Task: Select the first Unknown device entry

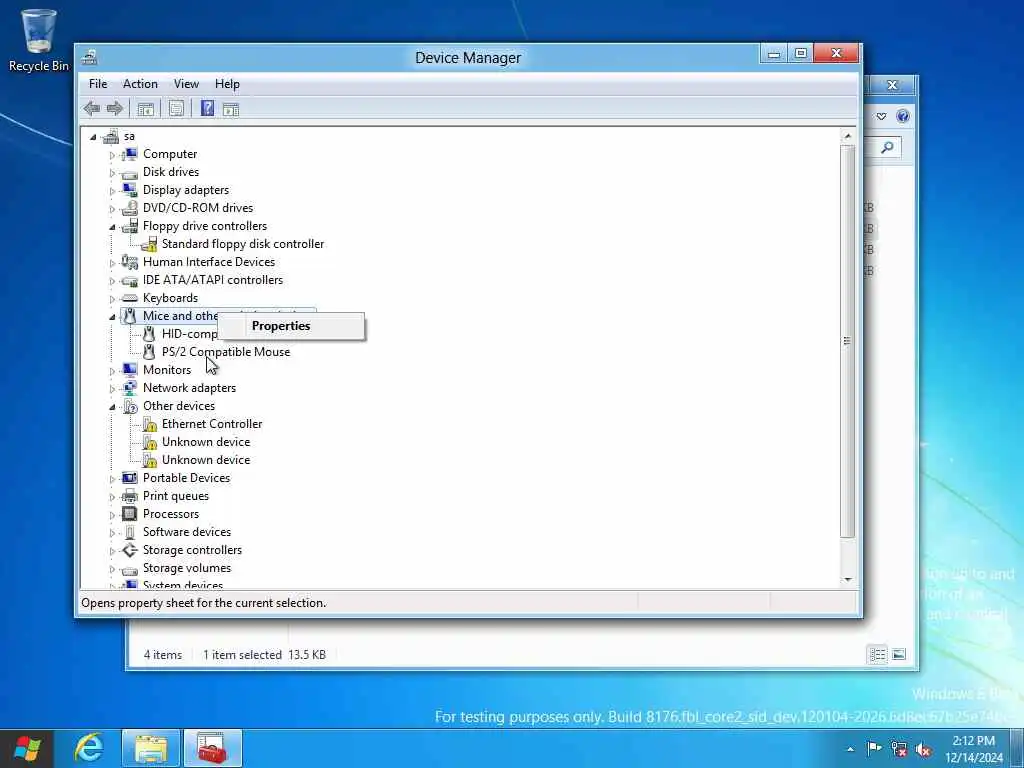Action: [206, 442]
